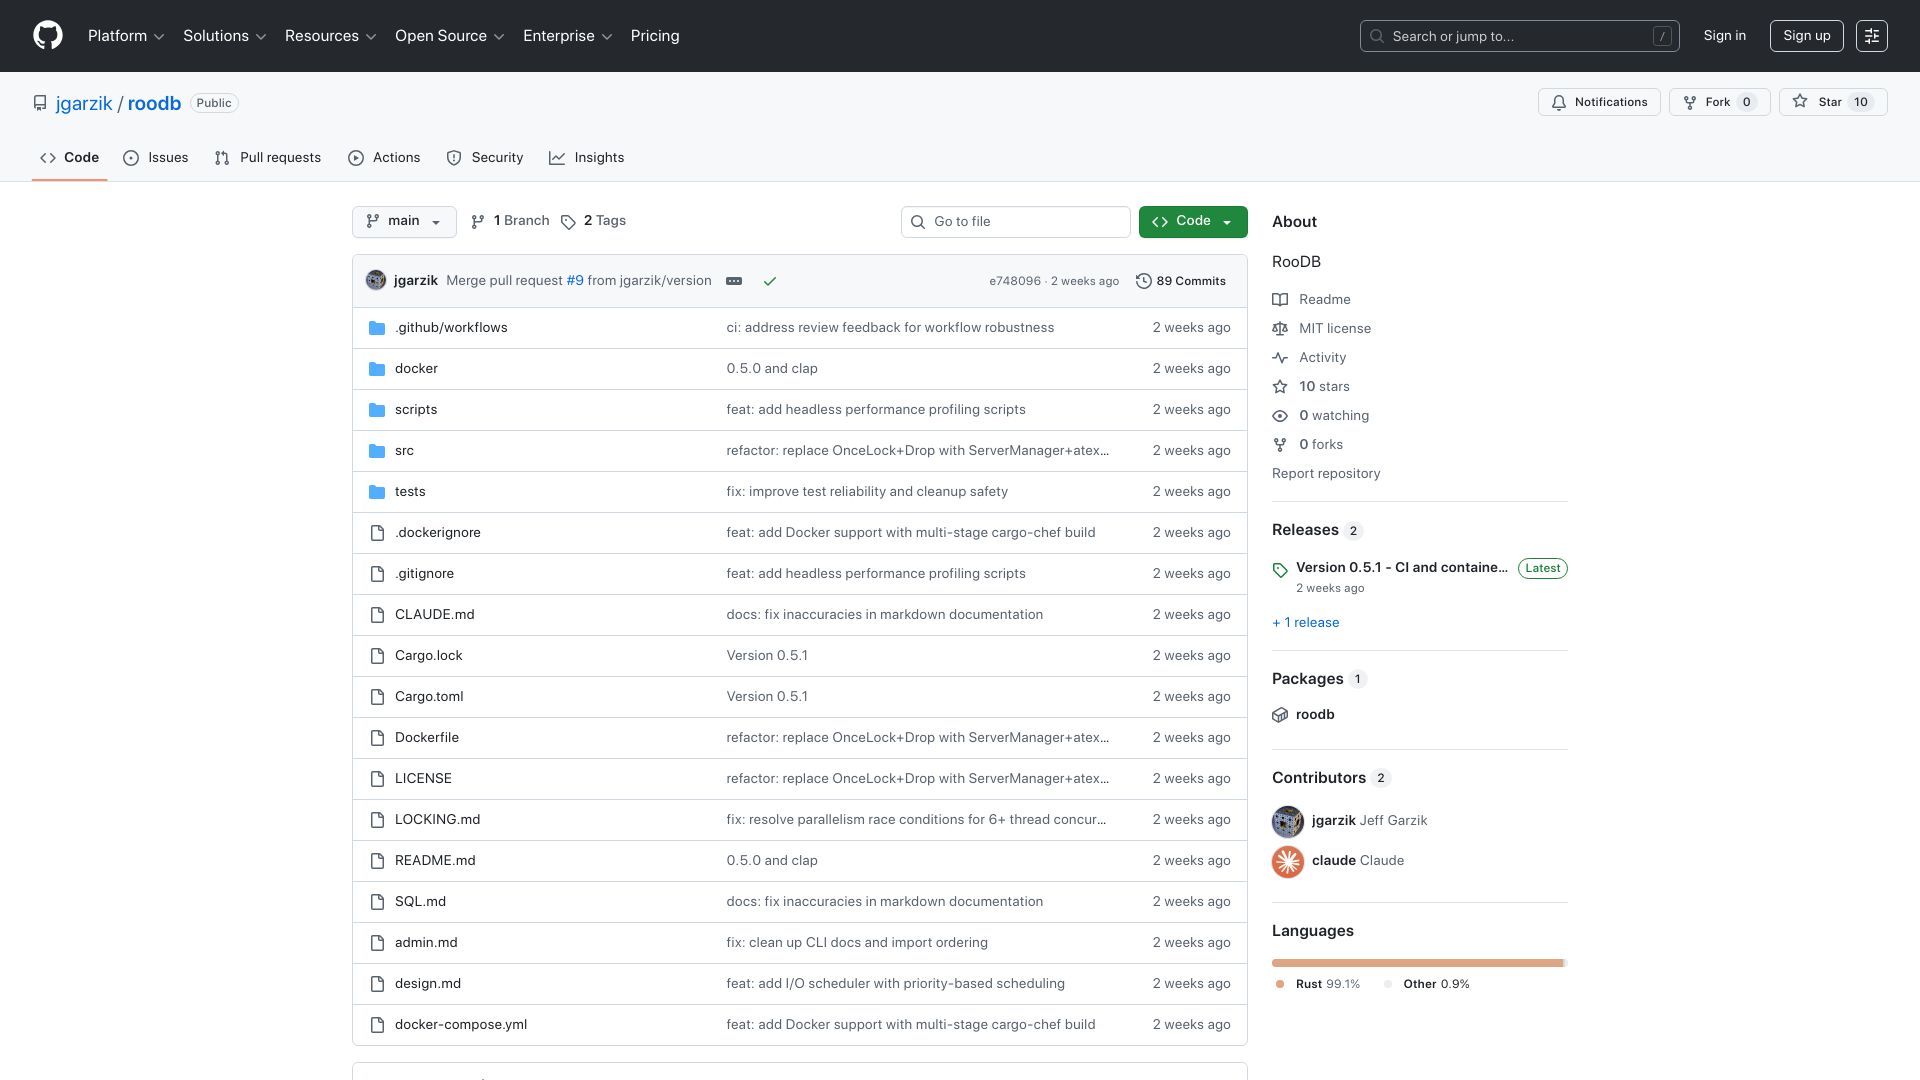Focus the Search or jump to field
Viewport: 1920px width, 1080px height.
(x=1519, y=36)
